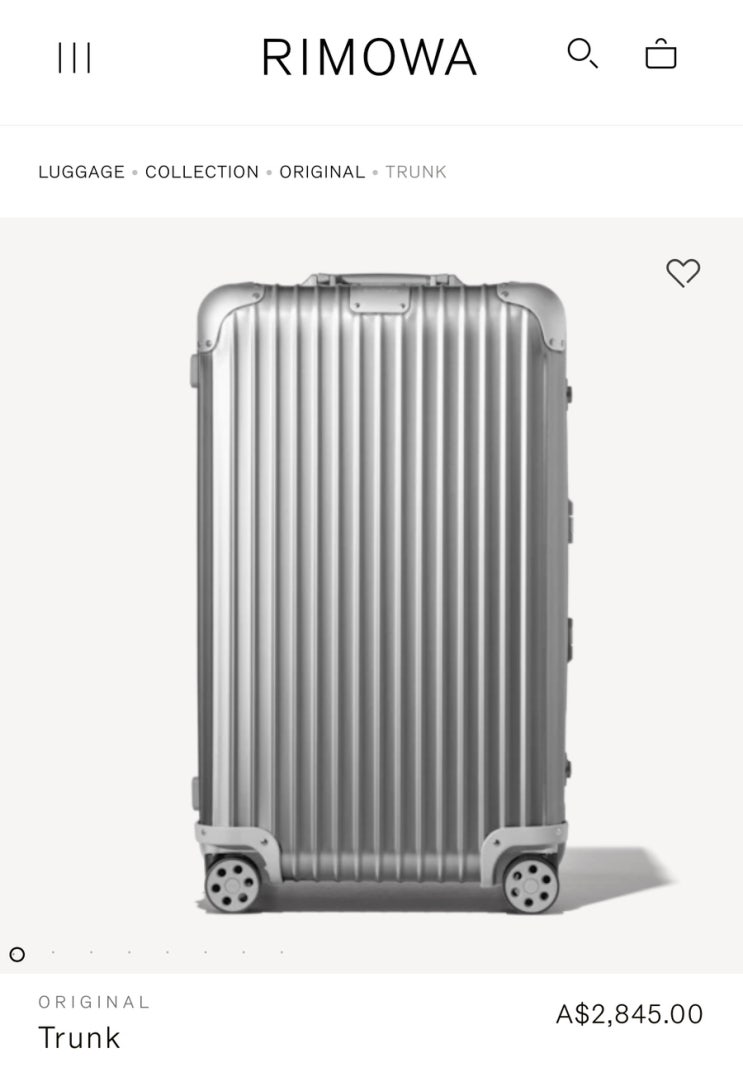743x1072 pixels.
Task: Go to homepage via RIMOWA logo
Action: coord(369,57)
